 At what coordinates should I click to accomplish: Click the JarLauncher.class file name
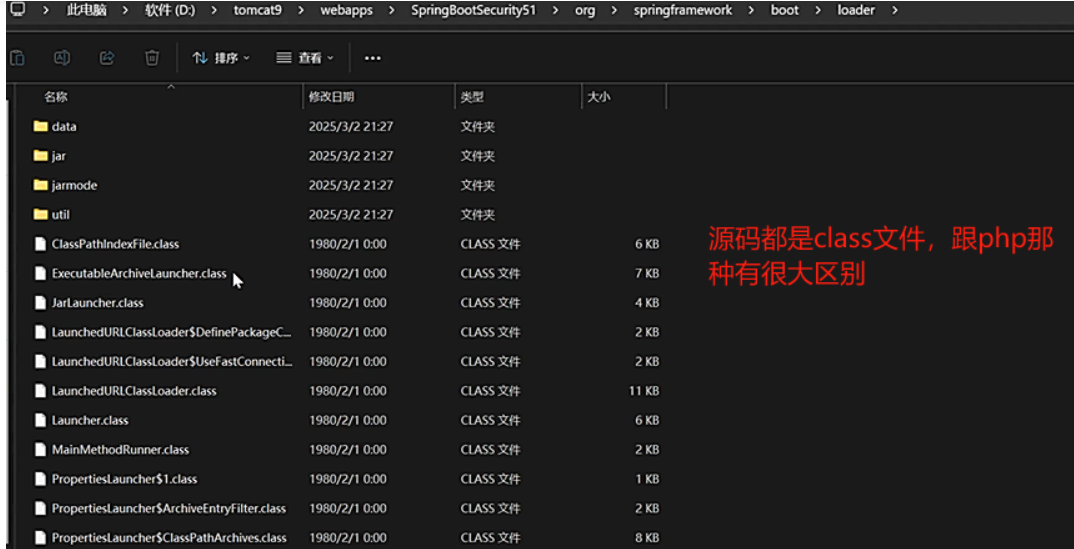pos(98,303)
